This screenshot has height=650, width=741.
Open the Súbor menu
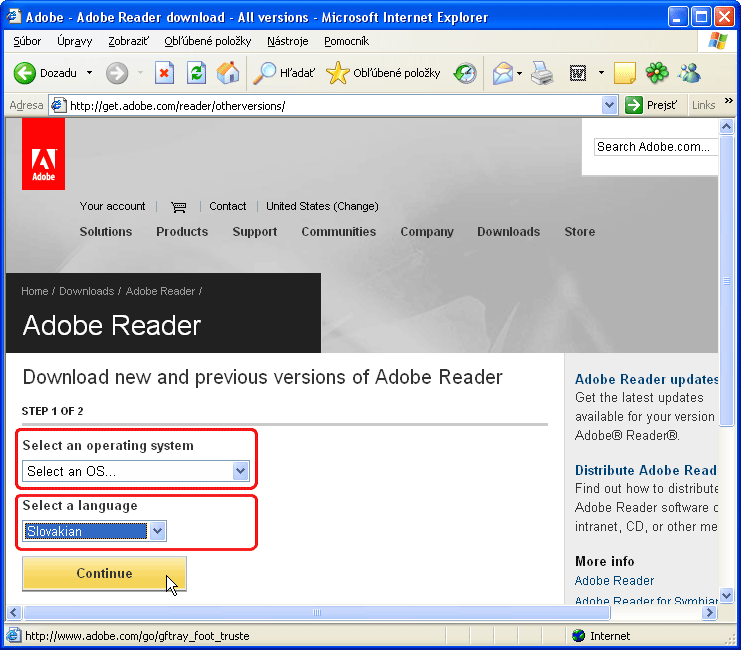point(27,41)
